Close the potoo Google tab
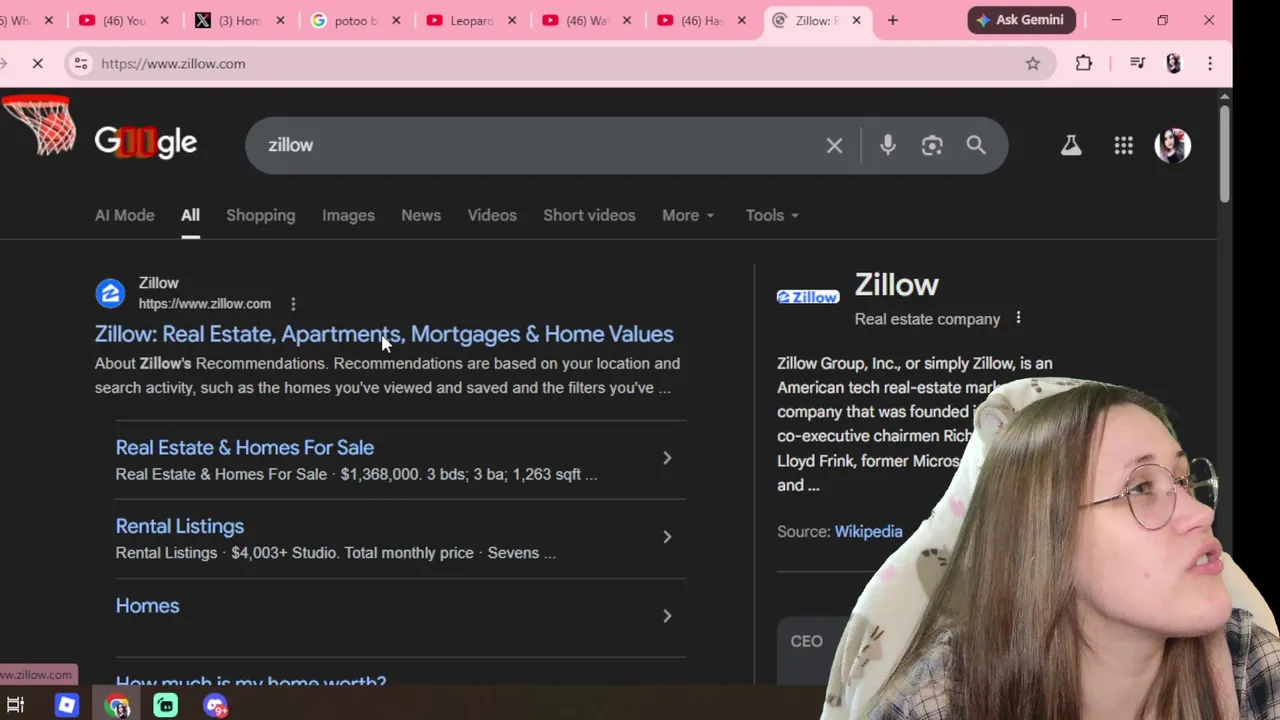Screen dimensions: 1280x720 tap(396, 20)
